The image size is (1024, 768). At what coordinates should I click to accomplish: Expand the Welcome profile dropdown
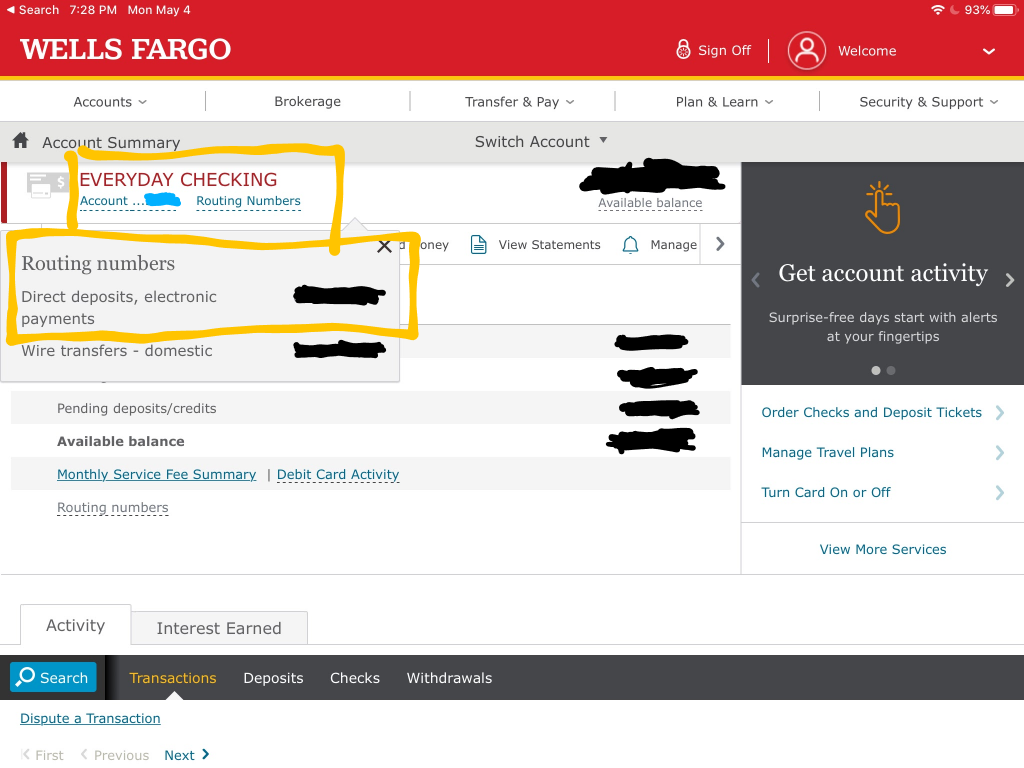[x=989, y=51]
